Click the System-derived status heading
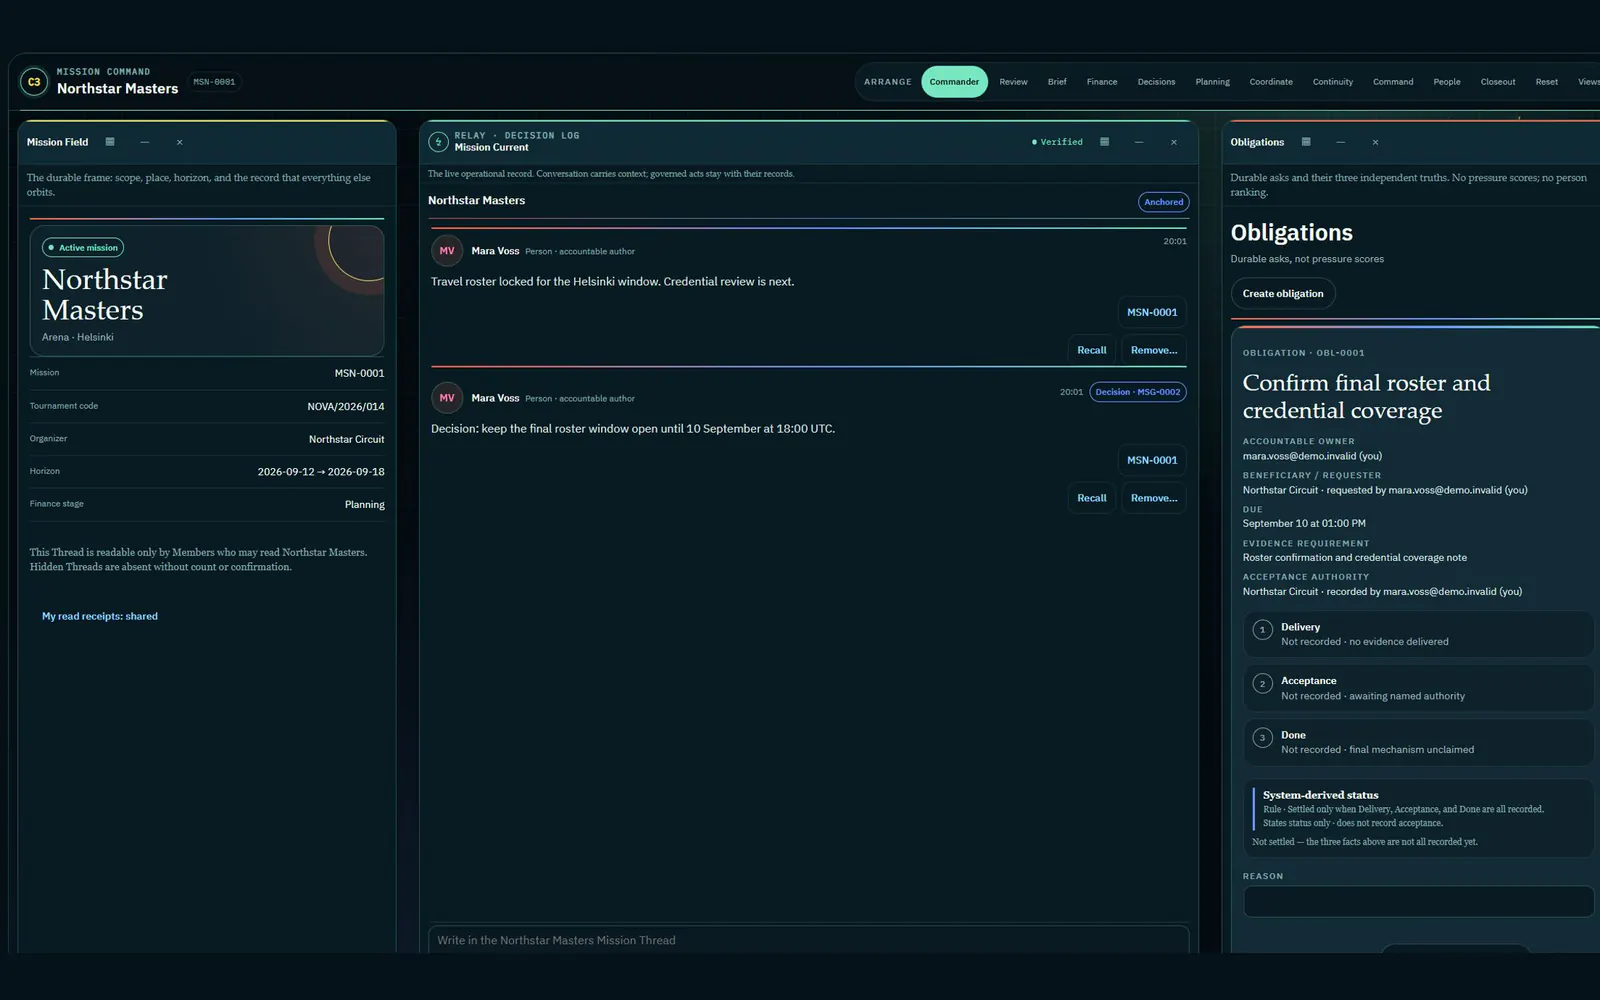The width and height of the screenshot is (1600, 1000). 1320,795
